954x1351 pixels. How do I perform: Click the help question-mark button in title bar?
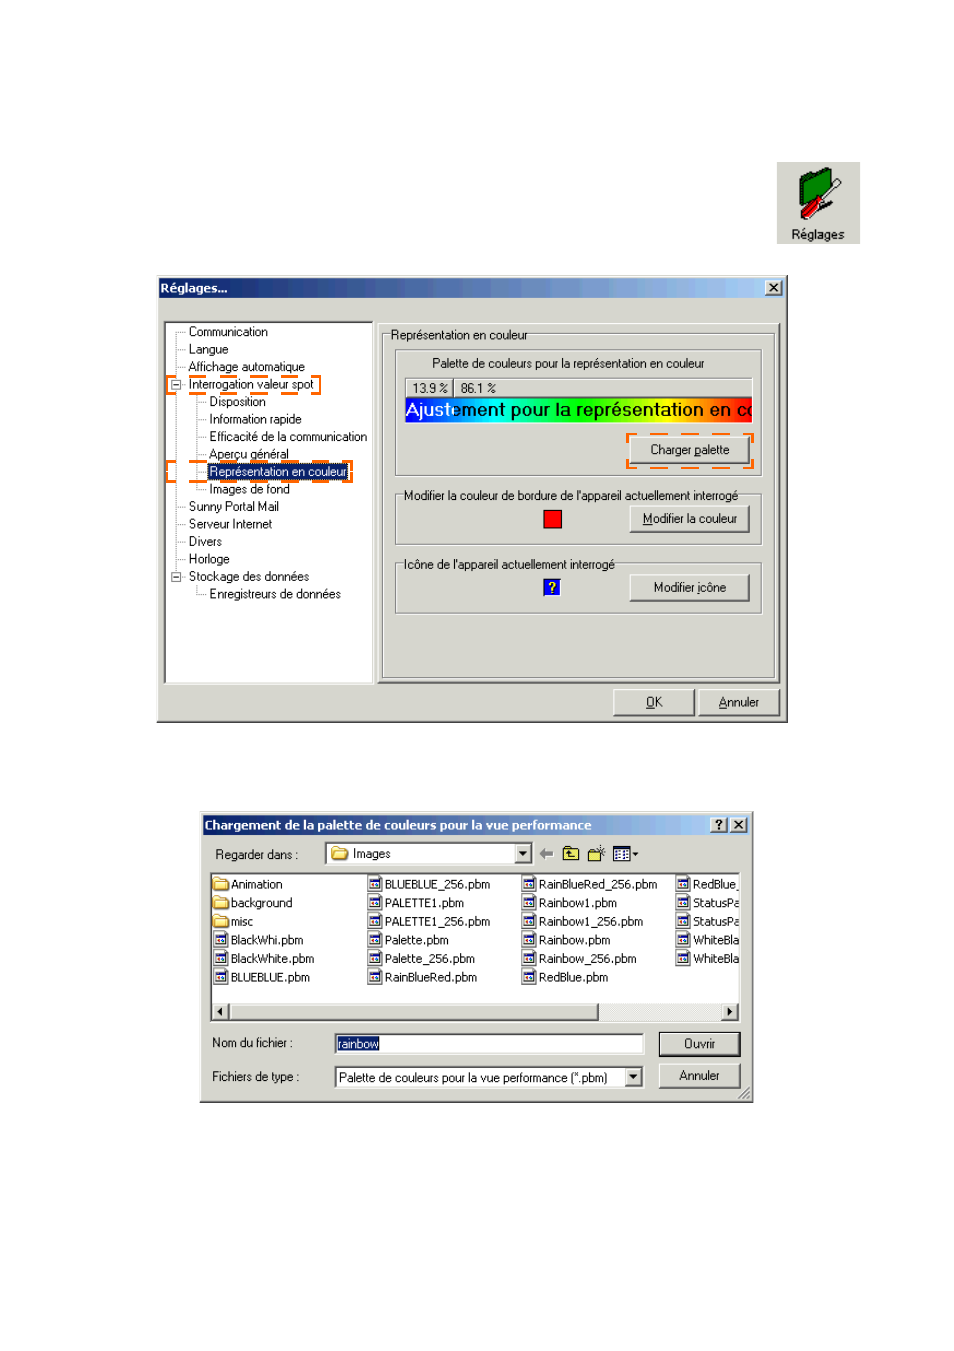pyautogui.click(x=719, y=825)
